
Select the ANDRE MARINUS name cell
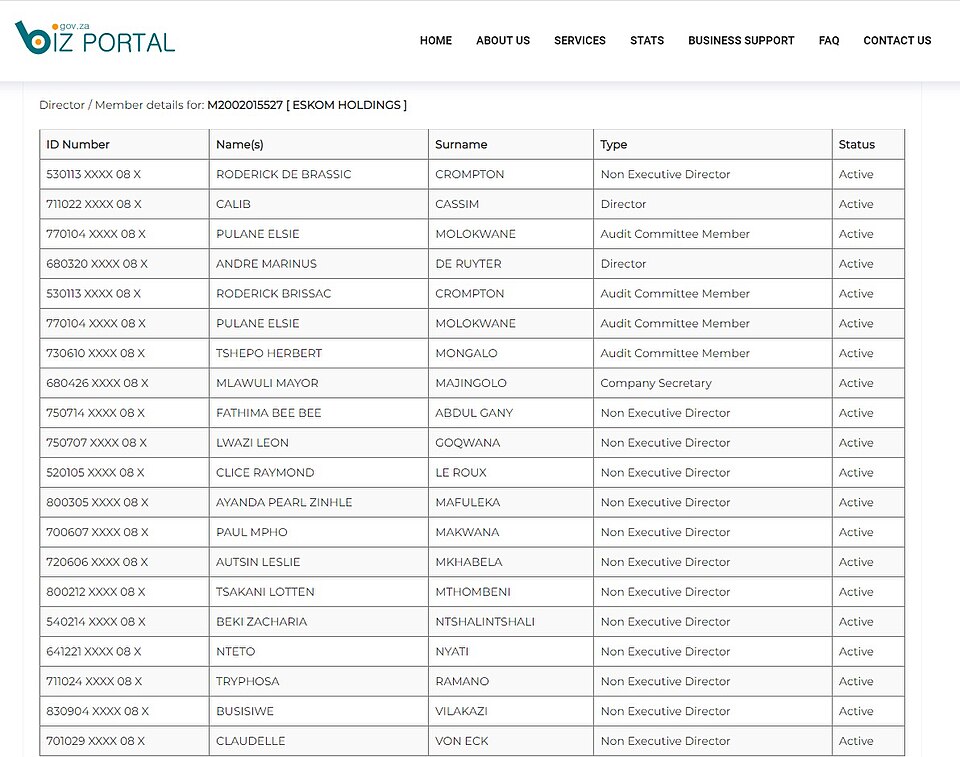click(266, 264)
